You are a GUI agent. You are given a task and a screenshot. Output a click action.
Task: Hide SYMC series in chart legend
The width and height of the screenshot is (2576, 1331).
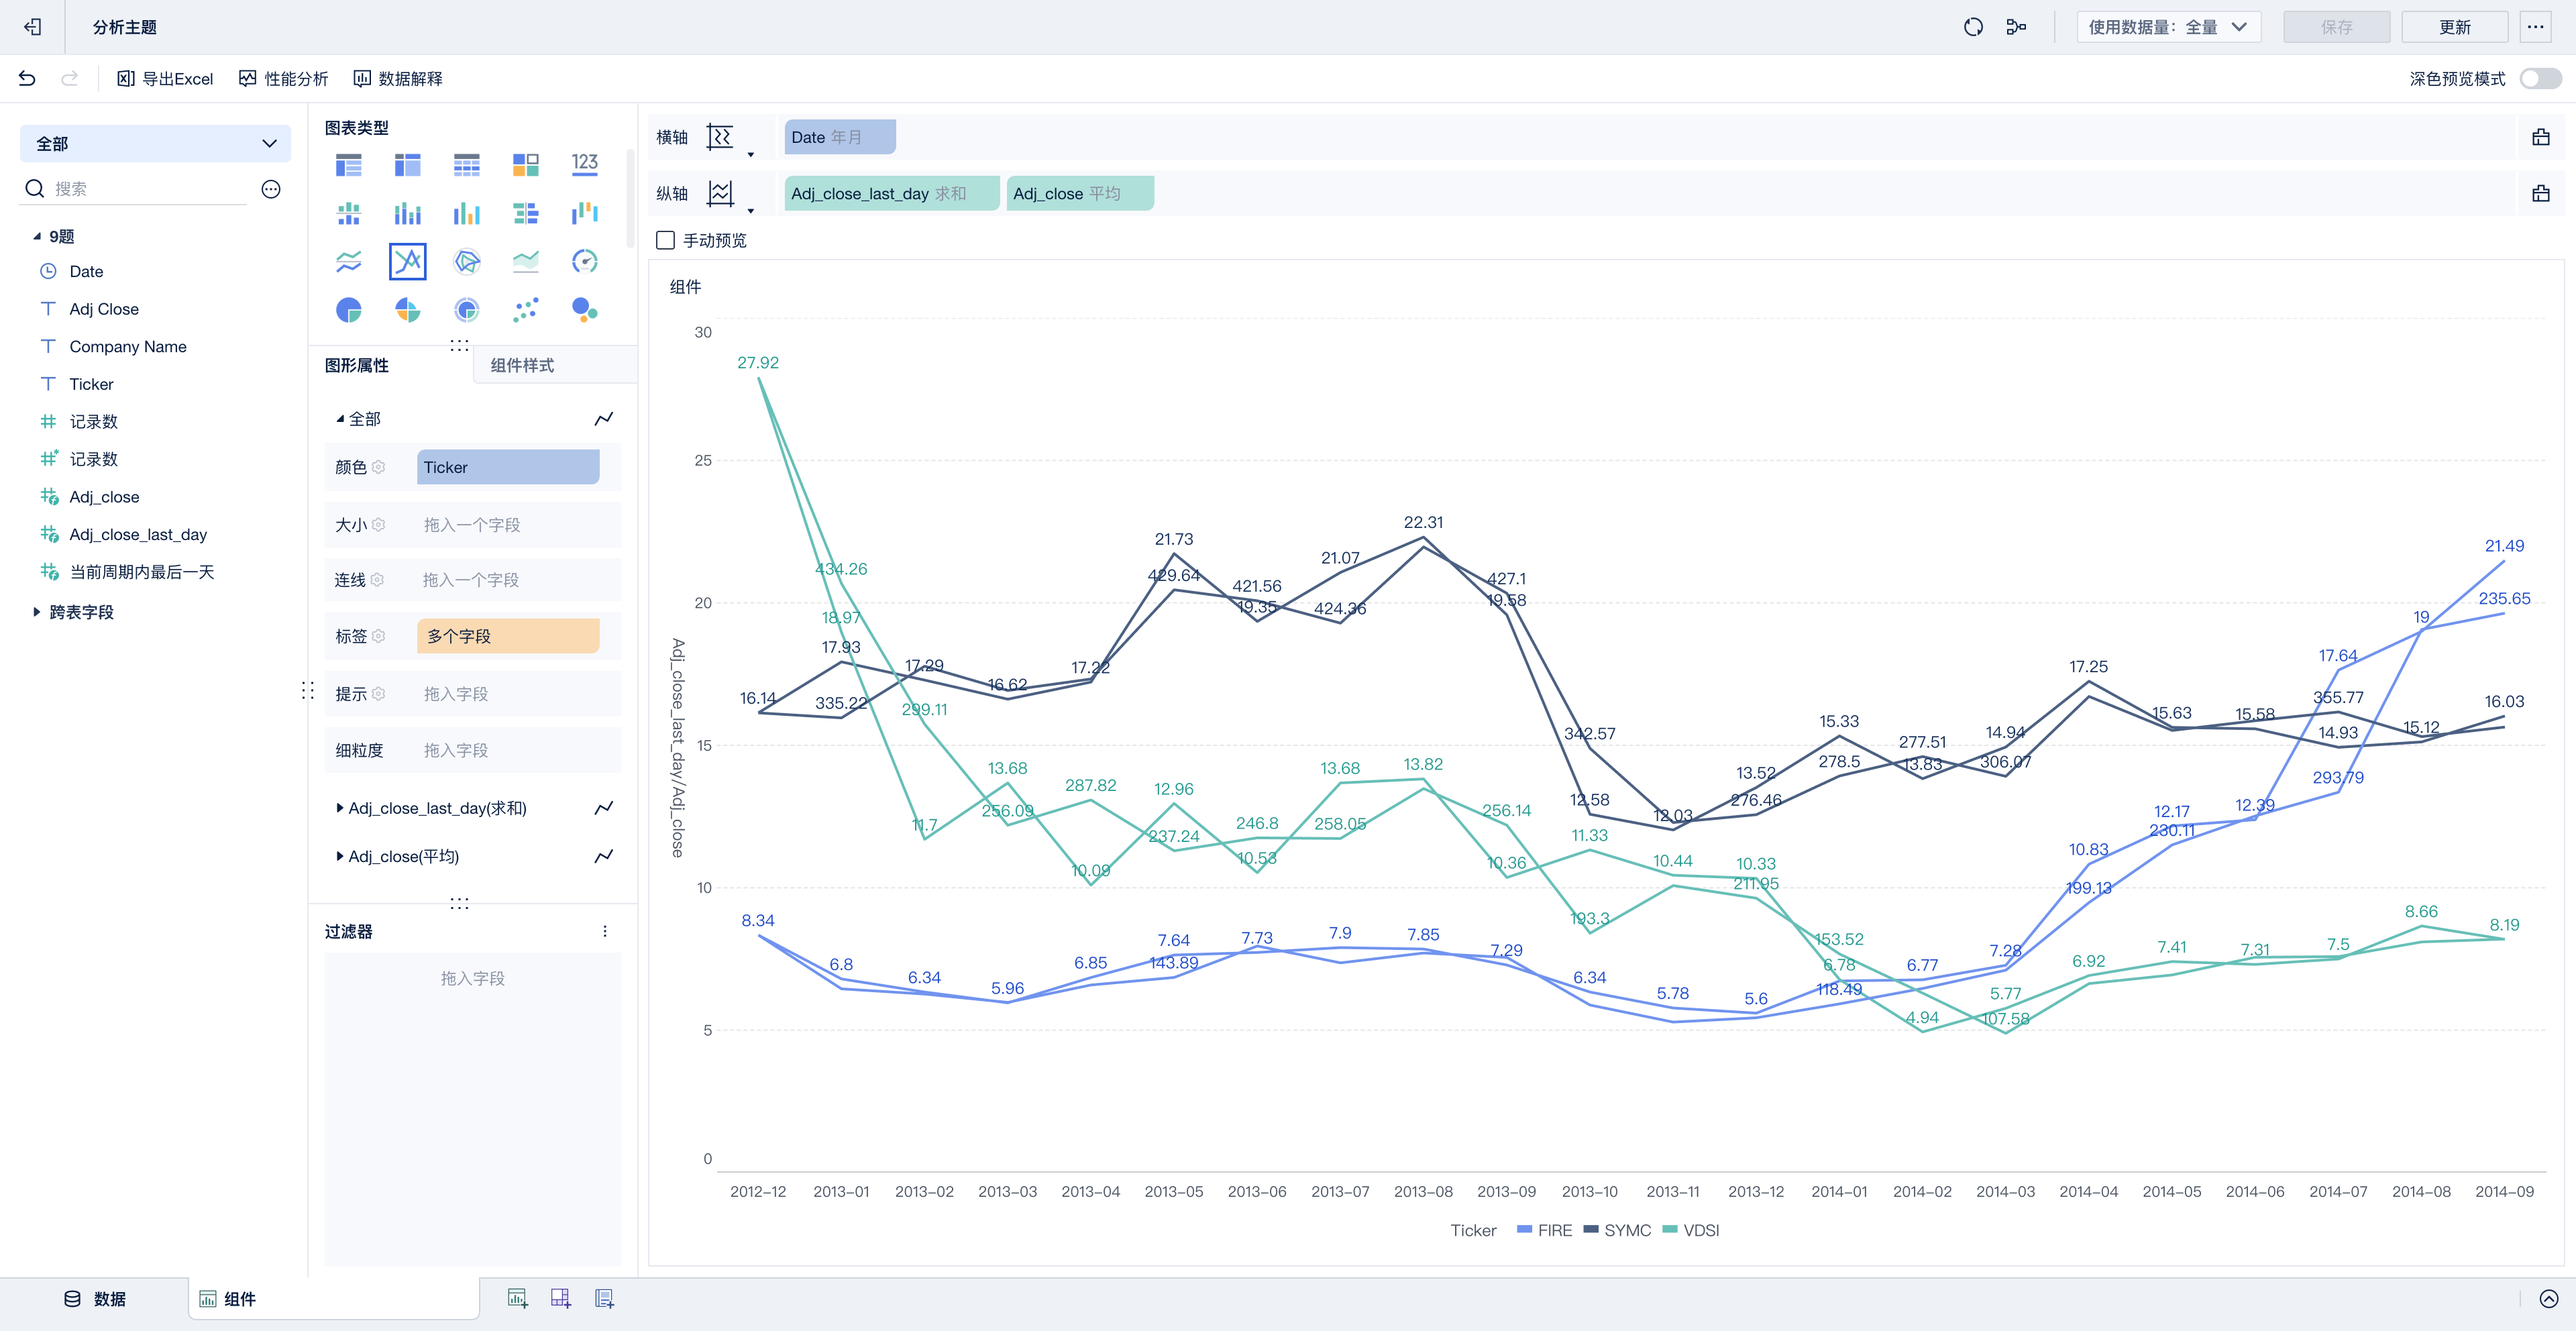click(1617, 1230)
